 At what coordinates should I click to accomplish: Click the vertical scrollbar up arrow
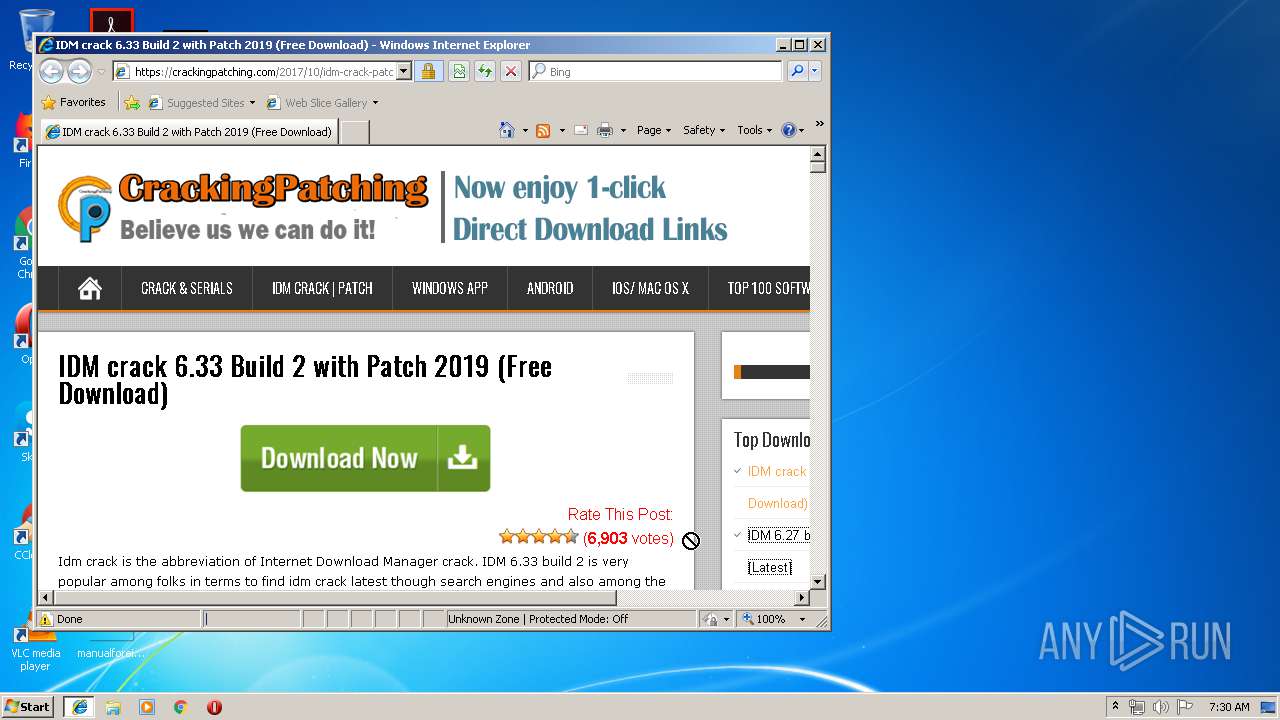pyautogui.click(x=817, y=154)
